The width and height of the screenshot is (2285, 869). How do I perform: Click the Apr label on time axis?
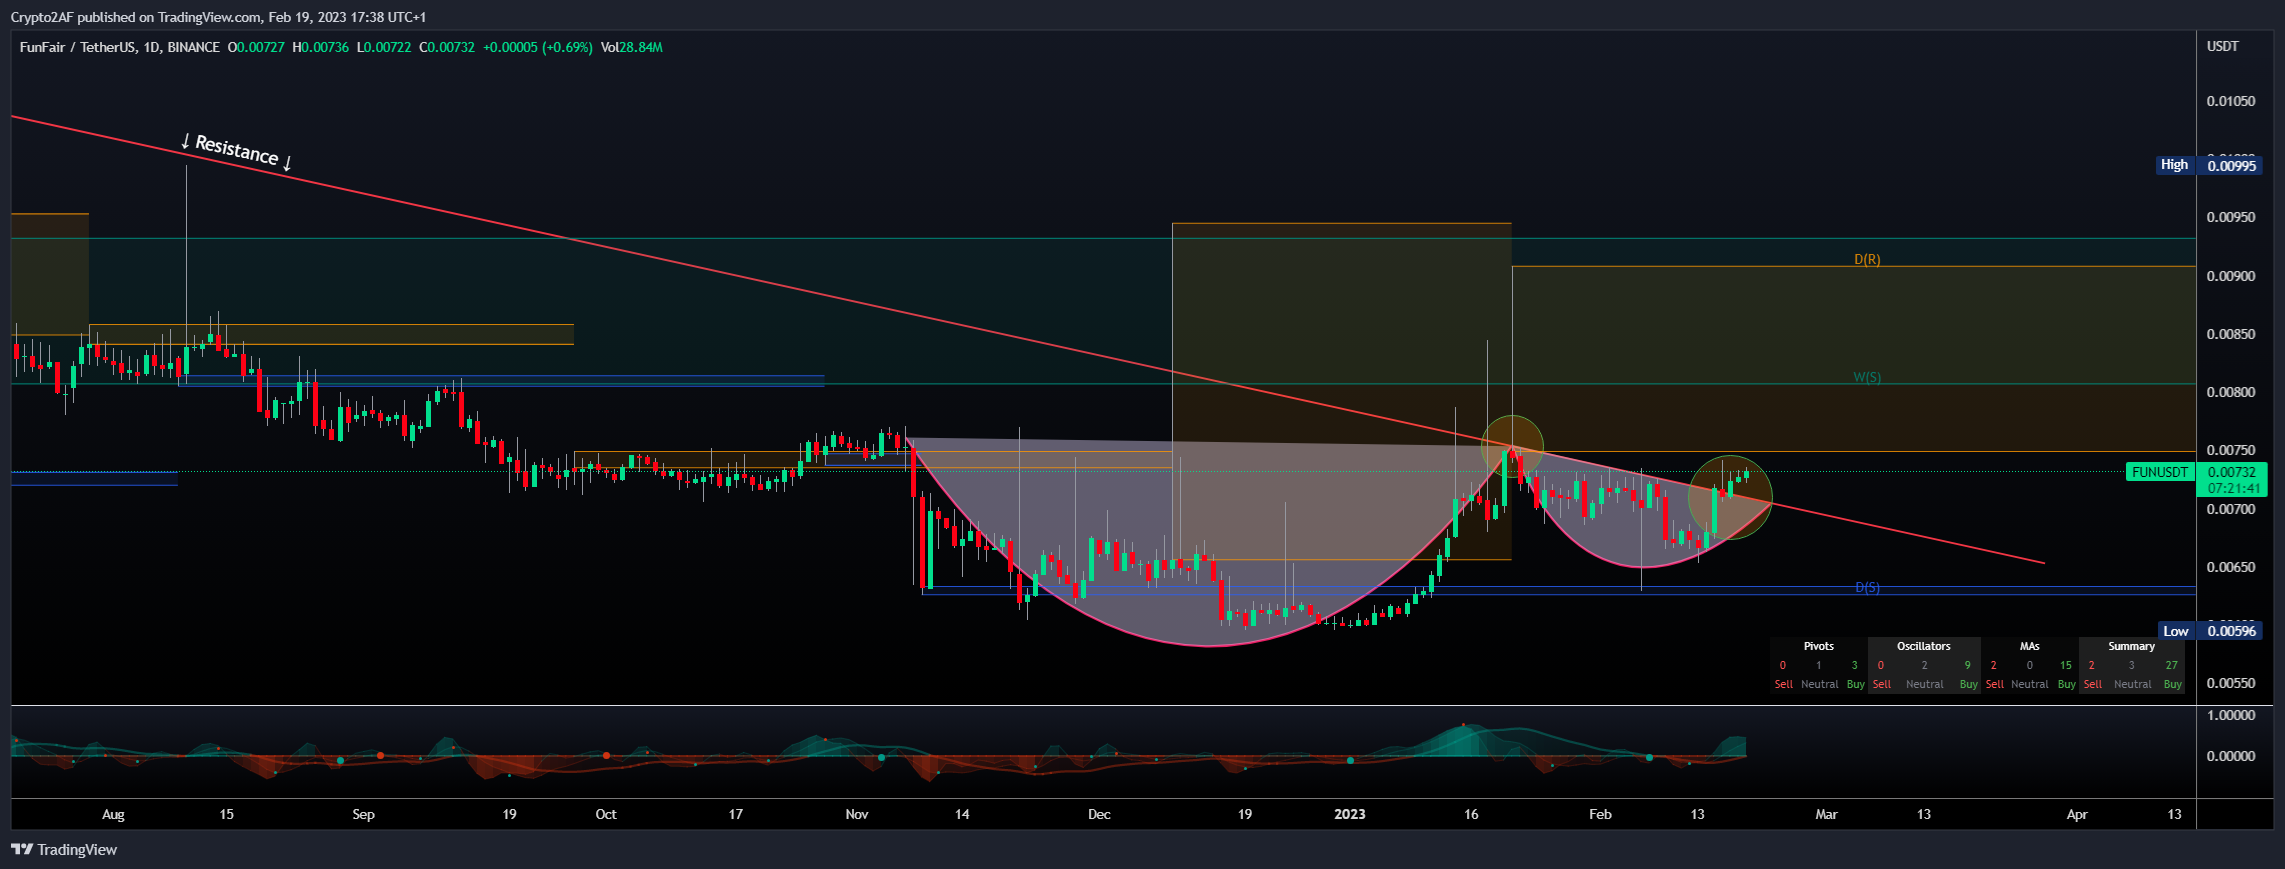pyautogui.click(x=2077, y=814)
